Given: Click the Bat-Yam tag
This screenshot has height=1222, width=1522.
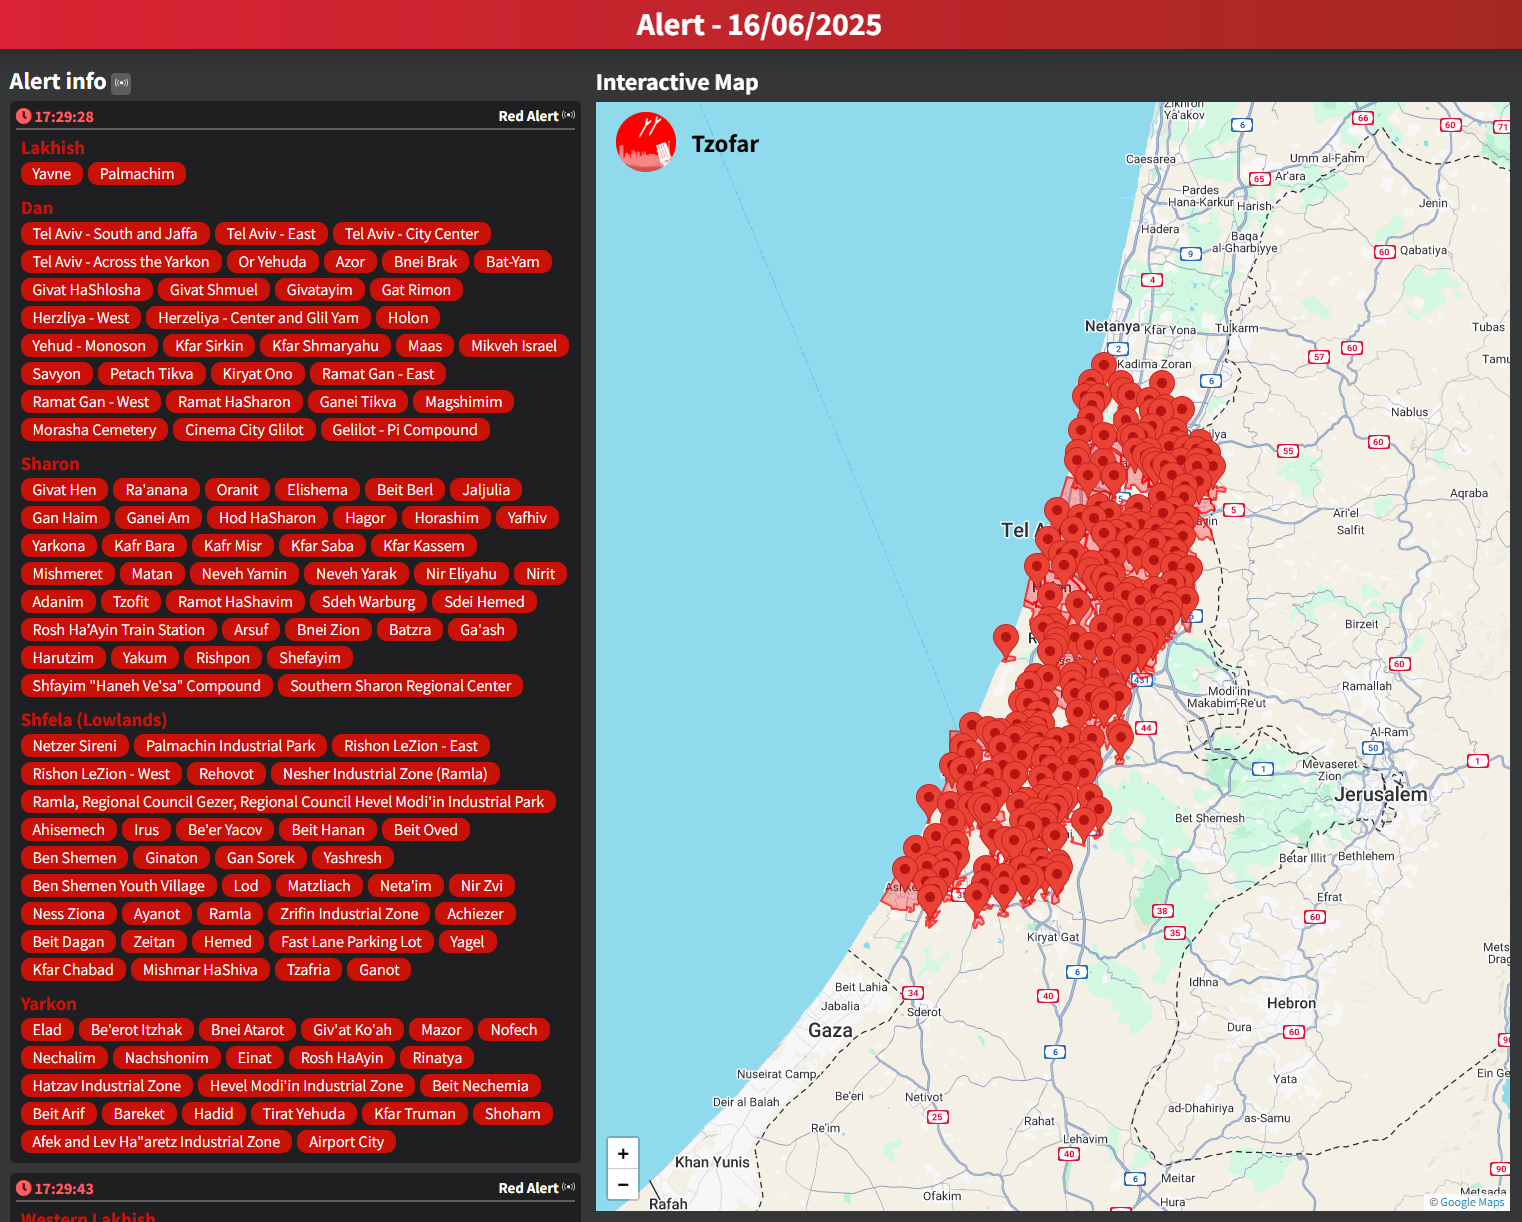Looking at the screenshot, I should pos(513,262).
